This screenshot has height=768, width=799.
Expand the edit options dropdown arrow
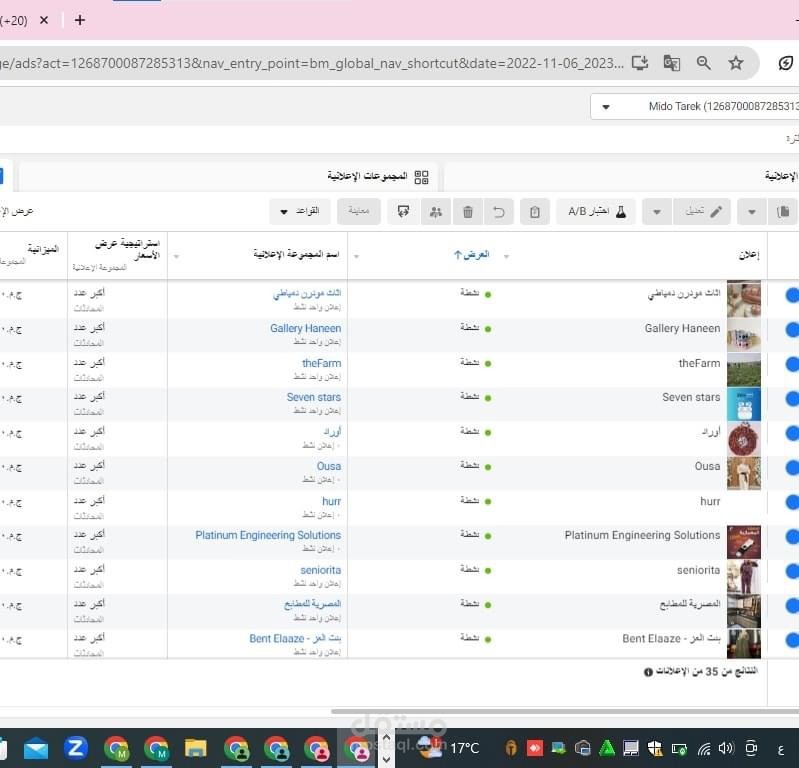(x=657, y=211)
